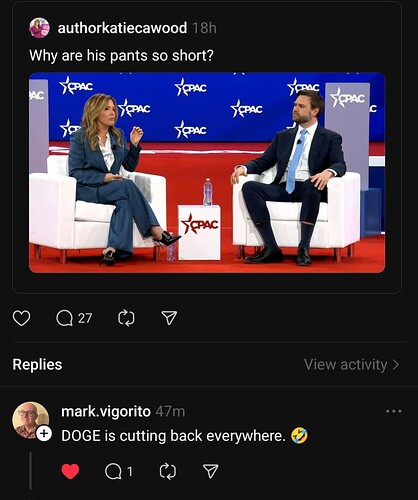
Task: Follow mark.vigorito using plus badge
Action: [44, 433]
